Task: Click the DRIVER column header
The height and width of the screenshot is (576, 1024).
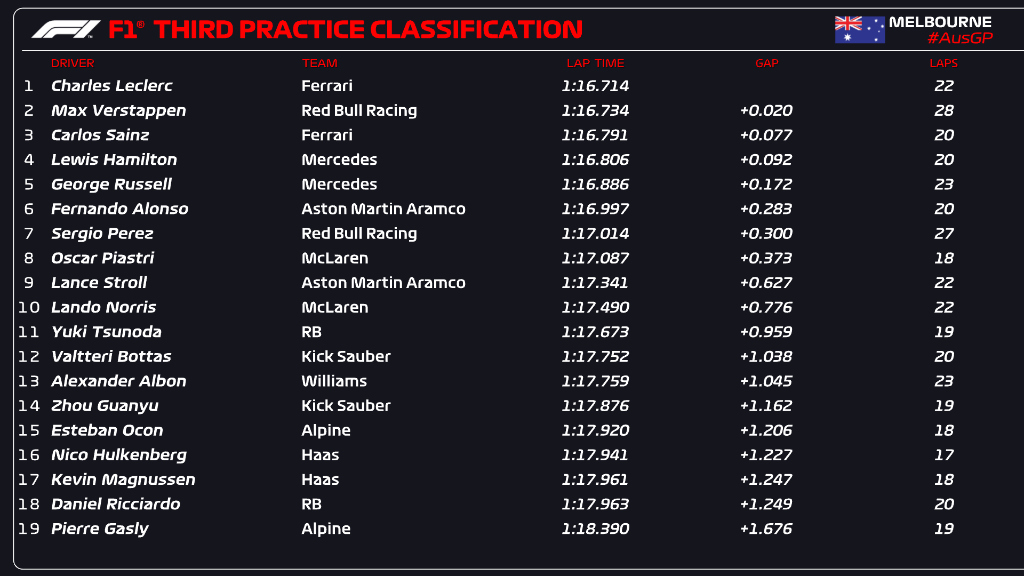Action: pos(73,63)
